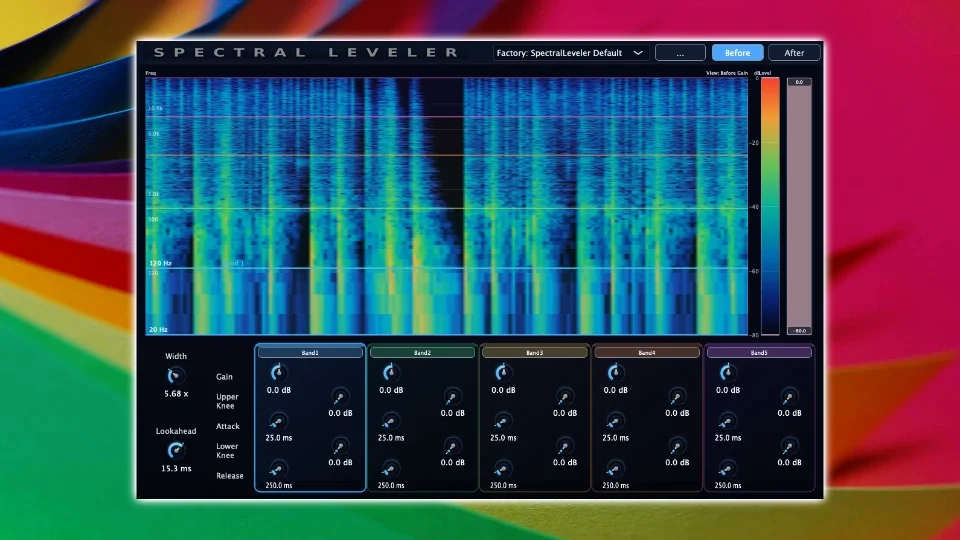Click the Band5 Upper Knee knob
The image size is (960, 540).
789,397
